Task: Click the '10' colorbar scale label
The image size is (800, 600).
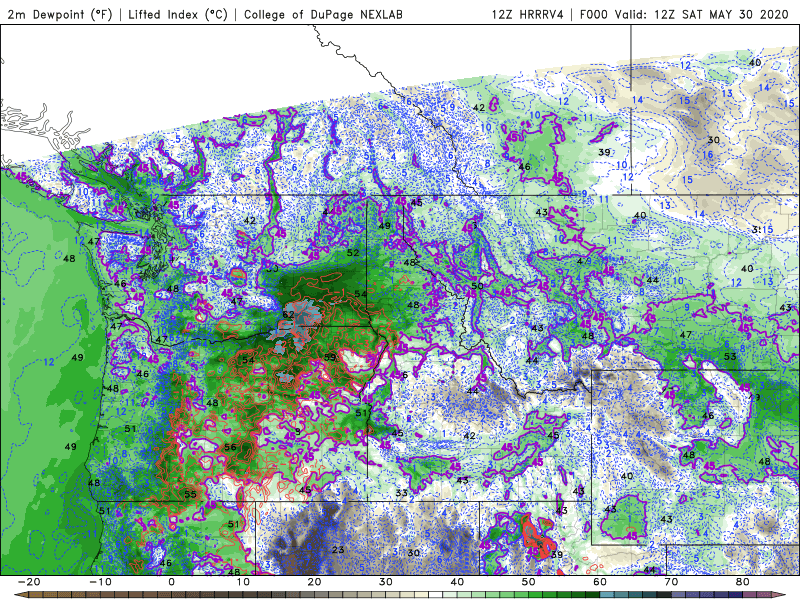Action: click(x=243, y=582)
